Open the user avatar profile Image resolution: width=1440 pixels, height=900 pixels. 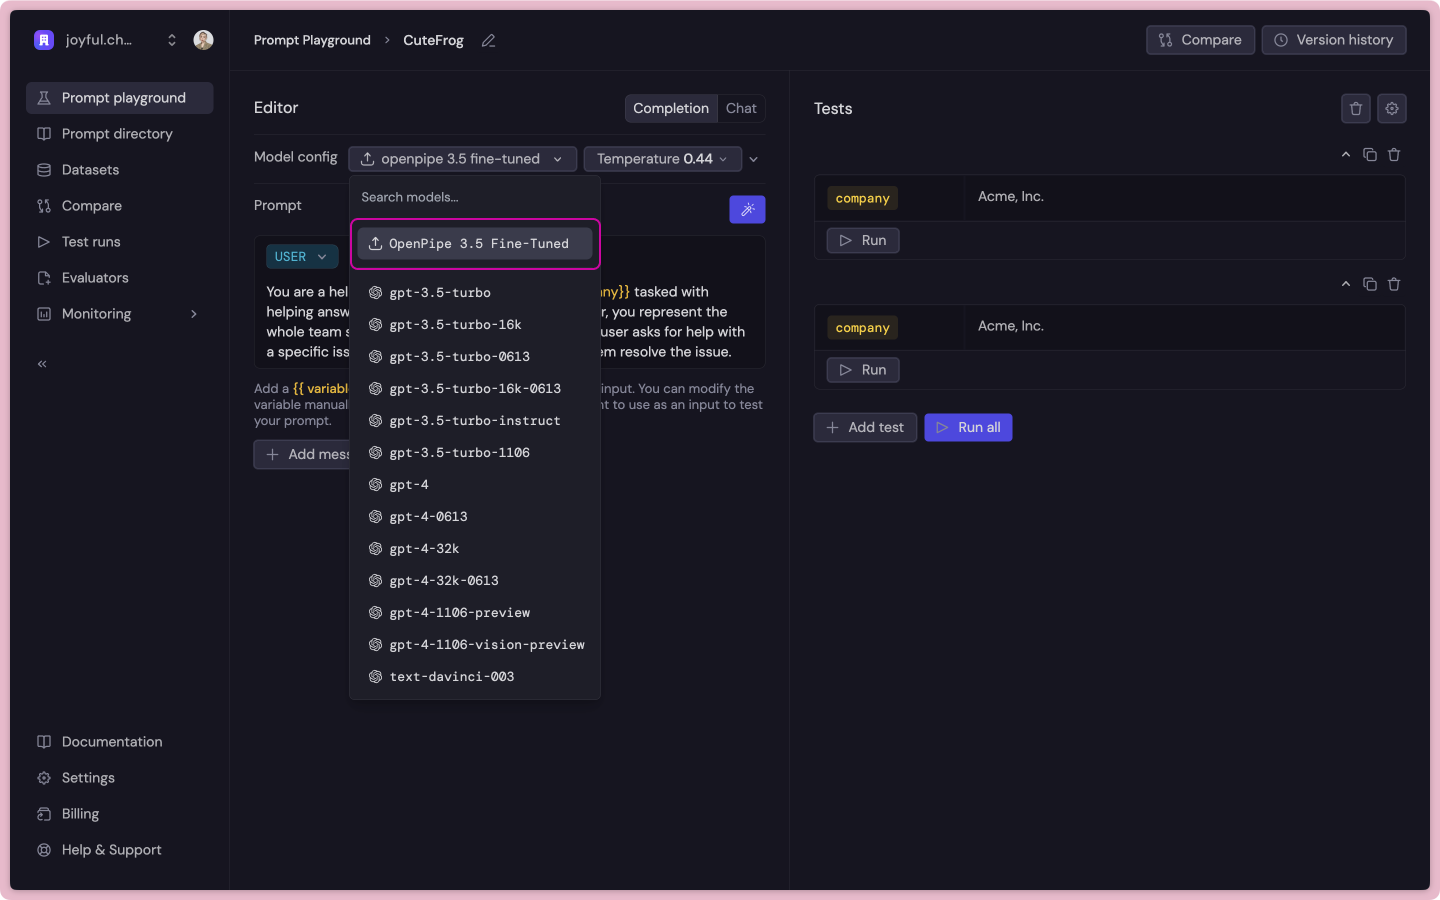pos(203,40)
